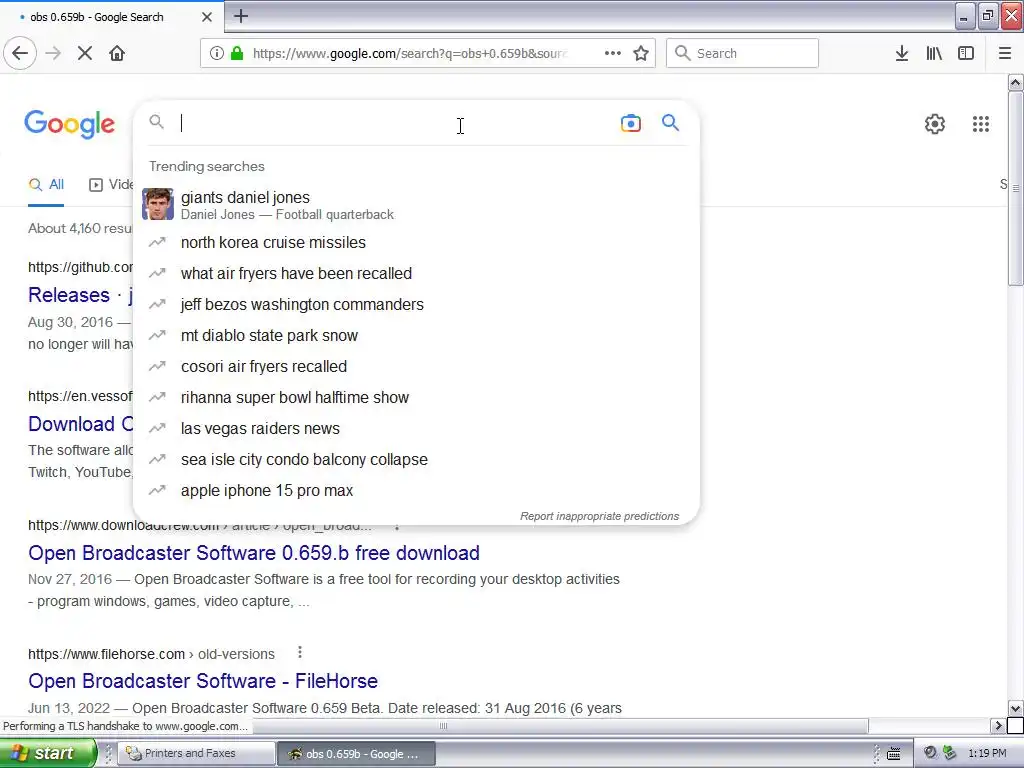The width and height of the screenshot is (1024, 768).
Task: Open a new tab with plus button
Action: [241, 16]
